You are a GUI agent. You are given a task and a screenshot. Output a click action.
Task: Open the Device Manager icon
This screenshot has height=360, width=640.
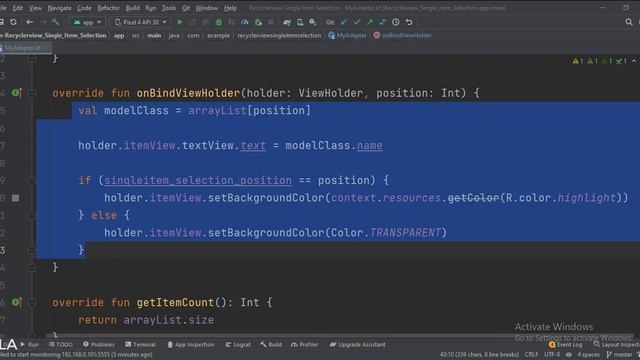click(300, 22)
